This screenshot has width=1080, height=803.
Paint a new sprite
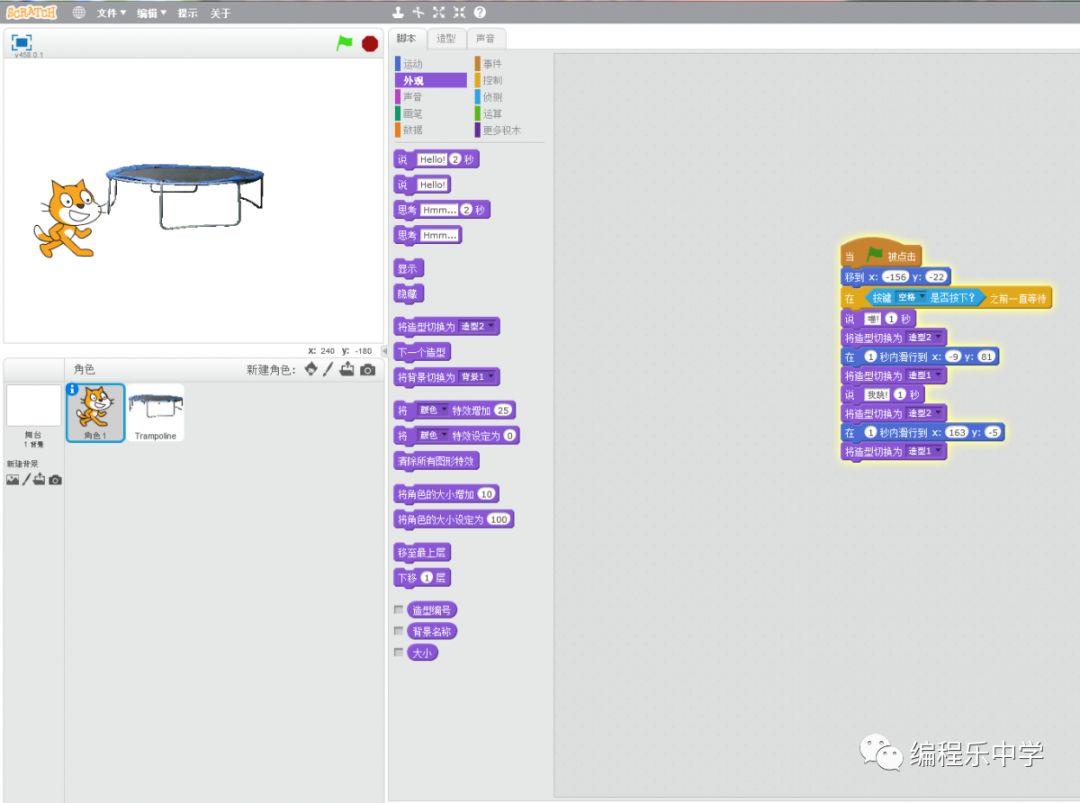click(328, 369)
